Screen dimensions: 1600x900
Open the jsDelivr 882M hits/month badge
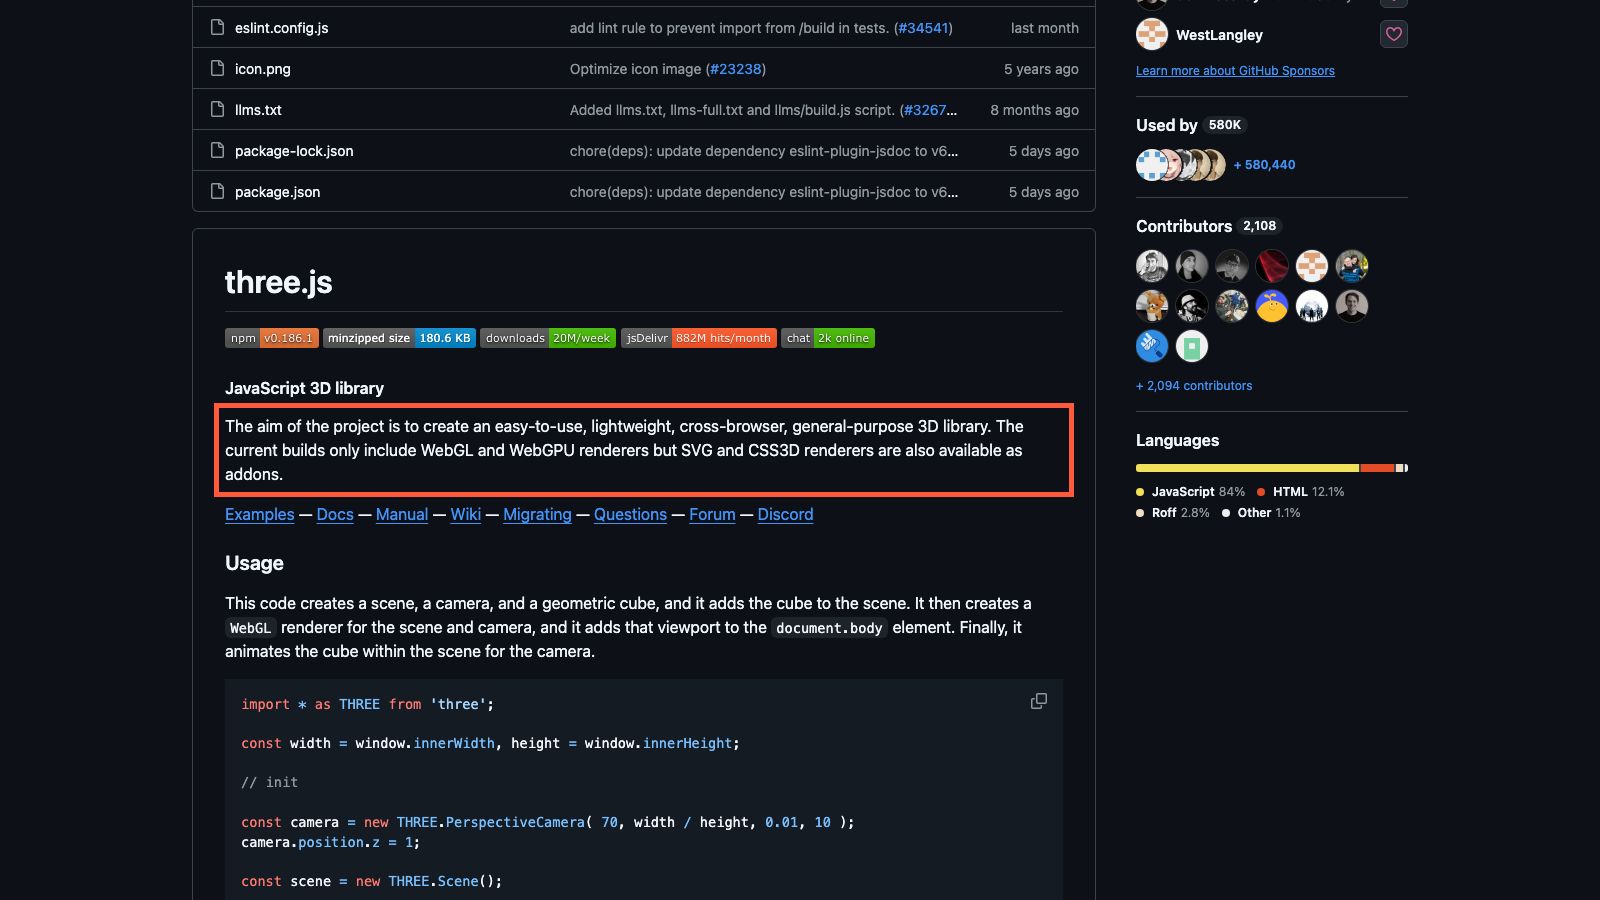(x=699, y=338)
